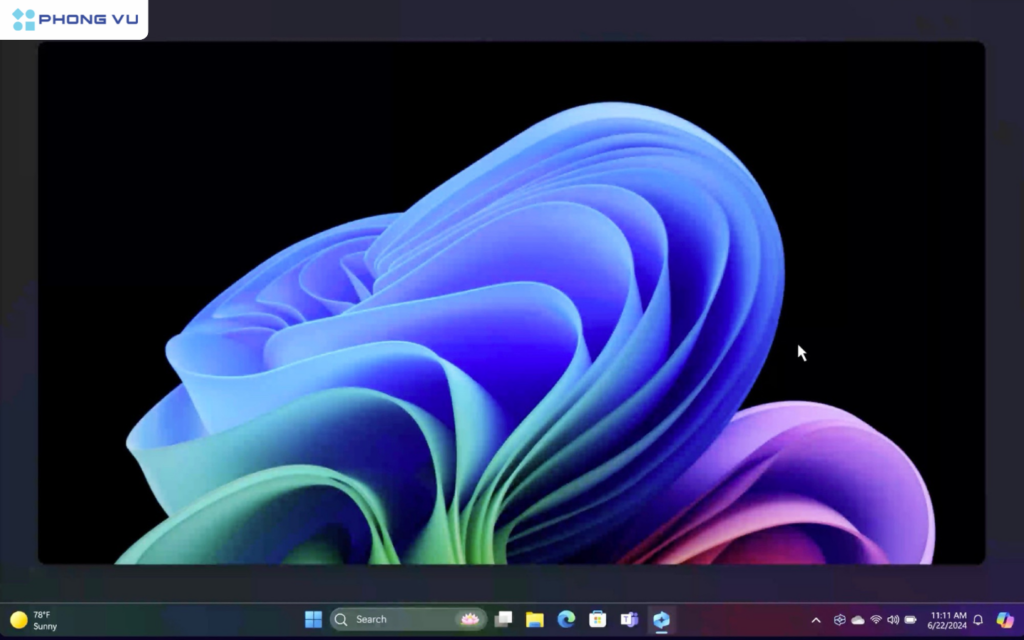Open the notifications bell

tap(978, 618)
